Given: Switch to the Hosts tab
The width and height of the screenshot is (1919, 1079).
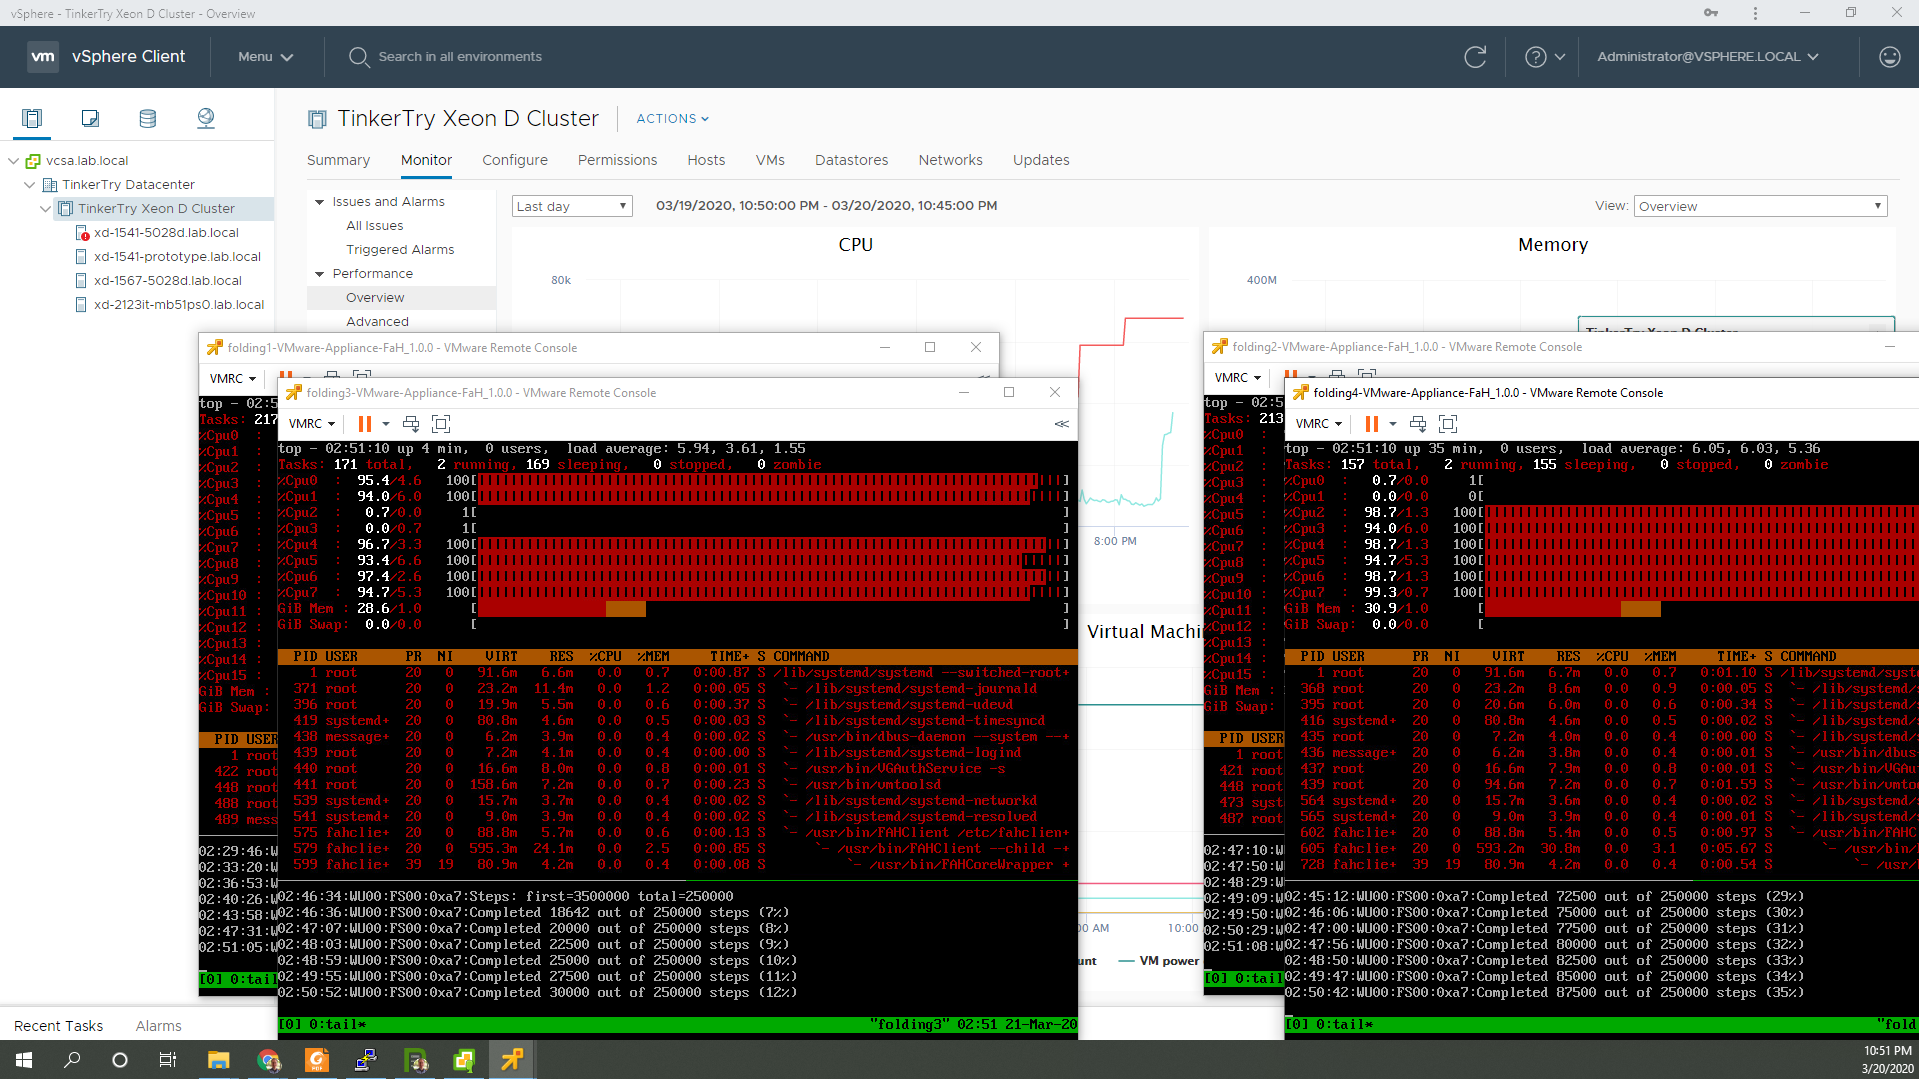Looking at the screenshot, I should pos(706,160).
